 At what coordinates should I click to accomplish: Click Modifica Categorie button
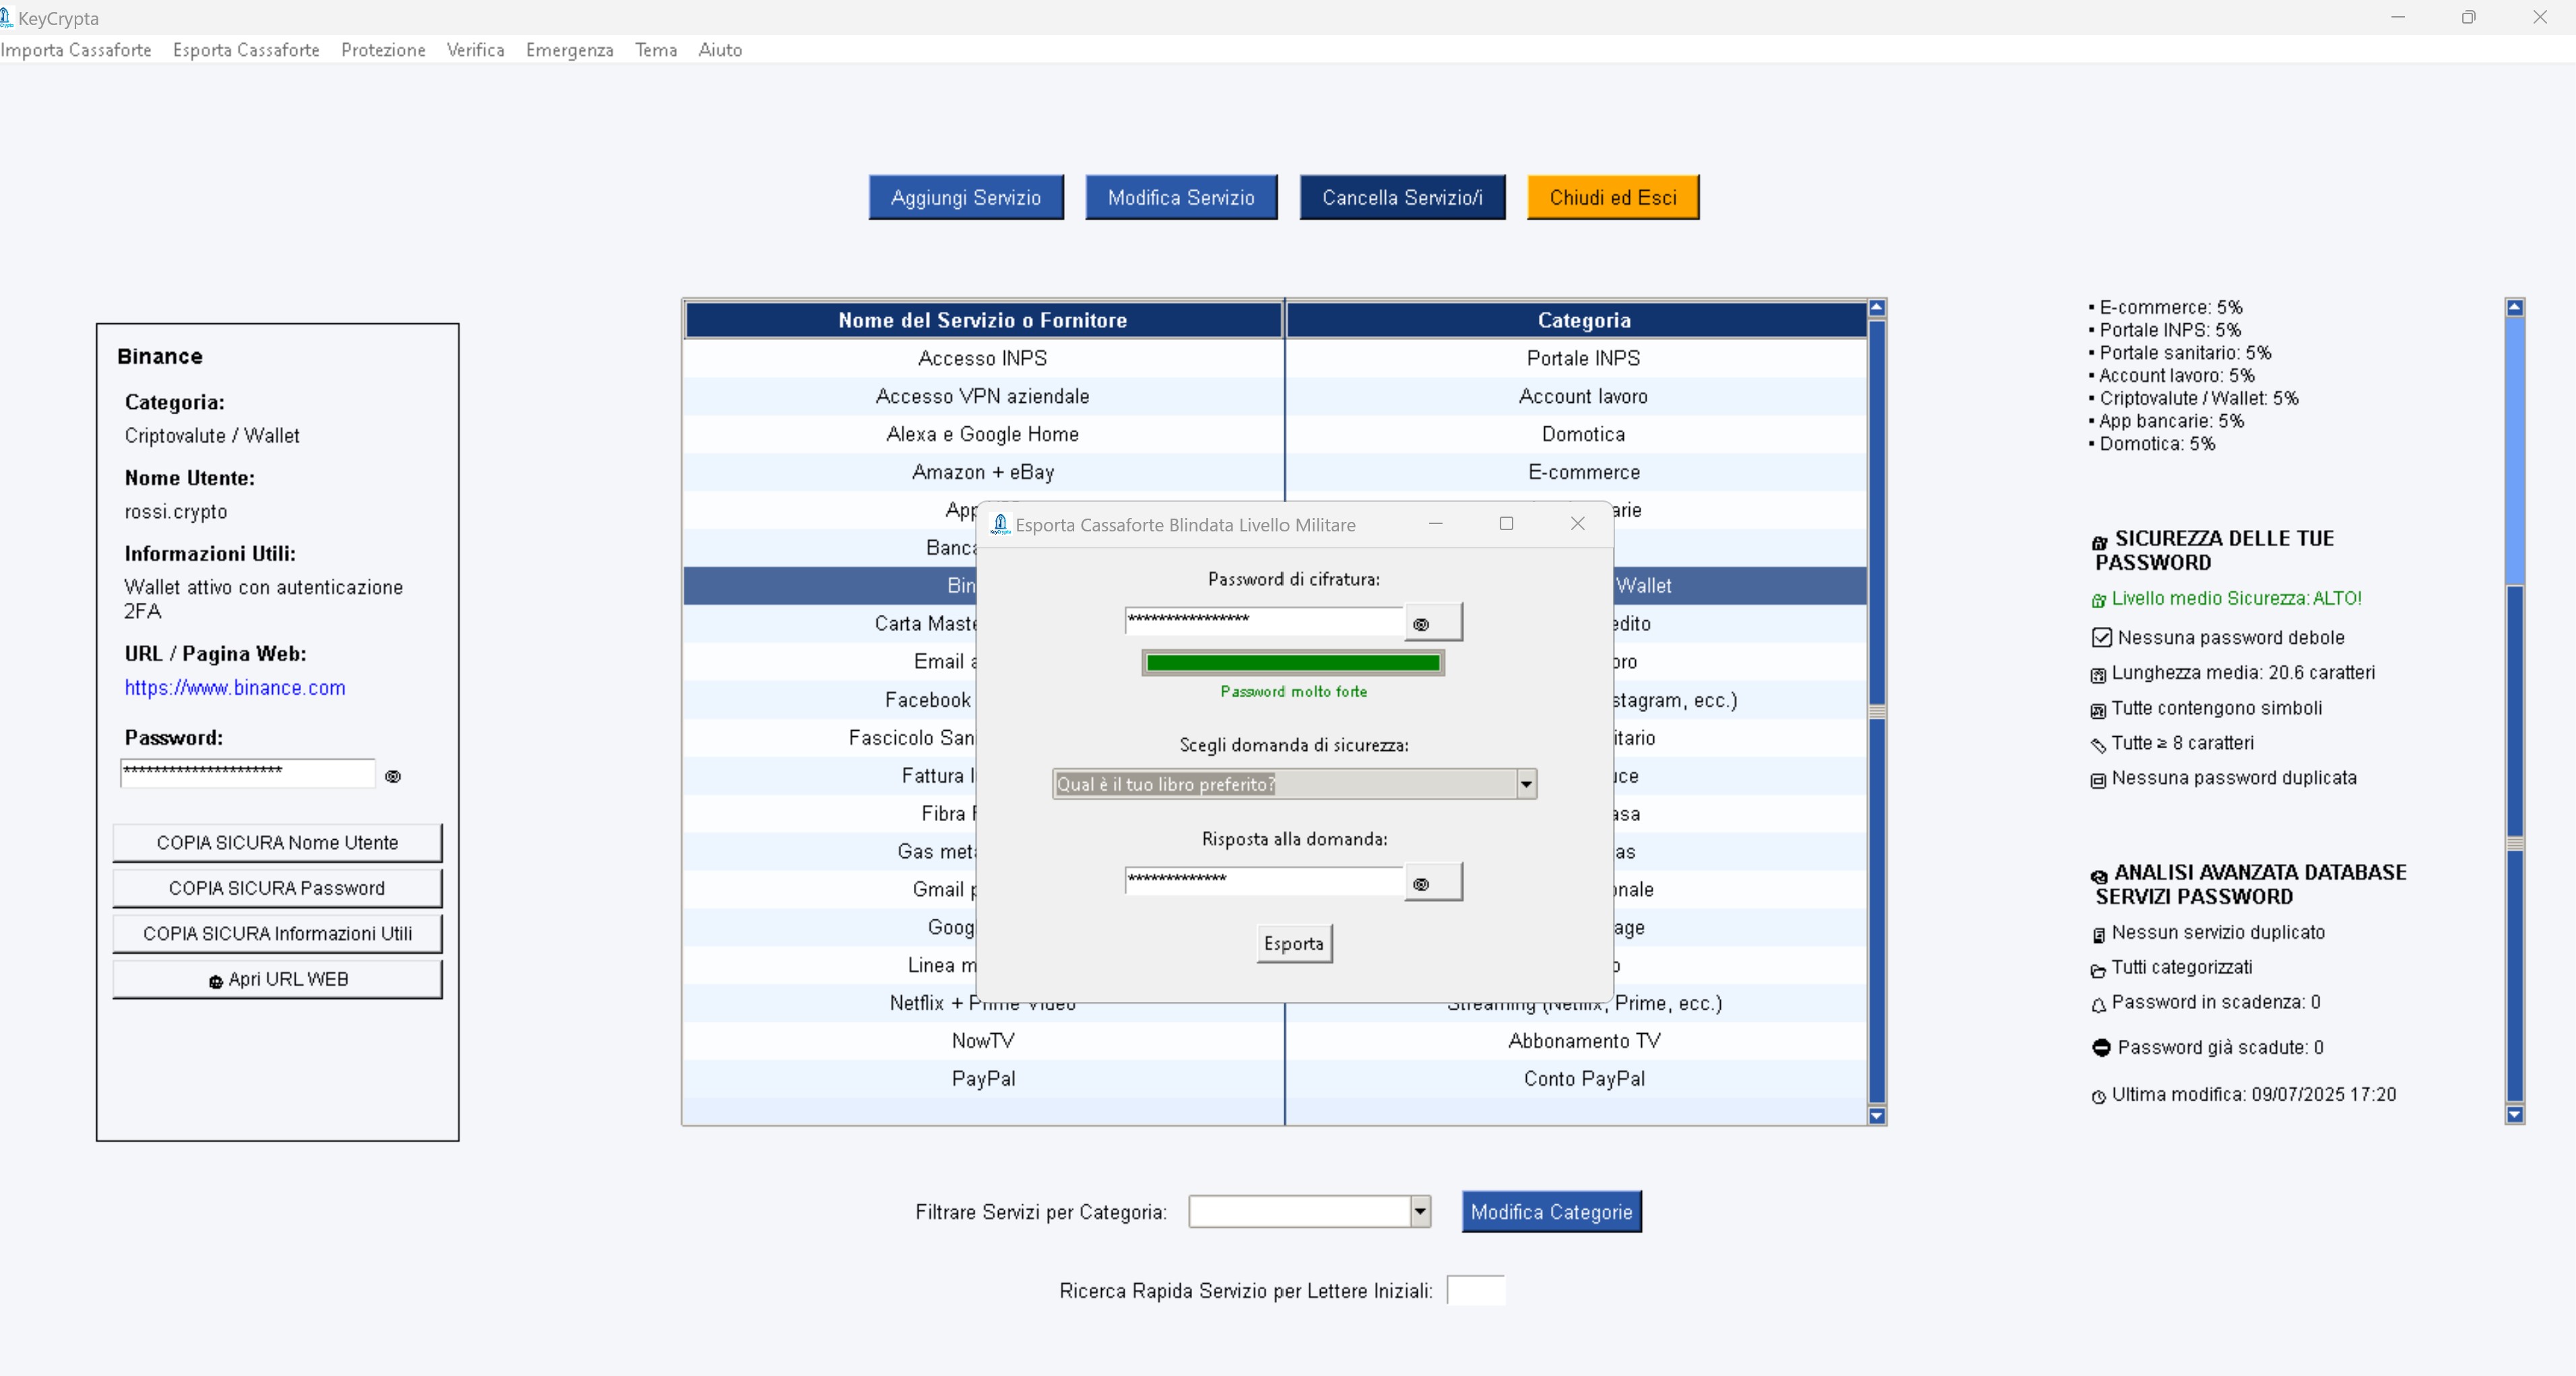click(1551, 1212)
